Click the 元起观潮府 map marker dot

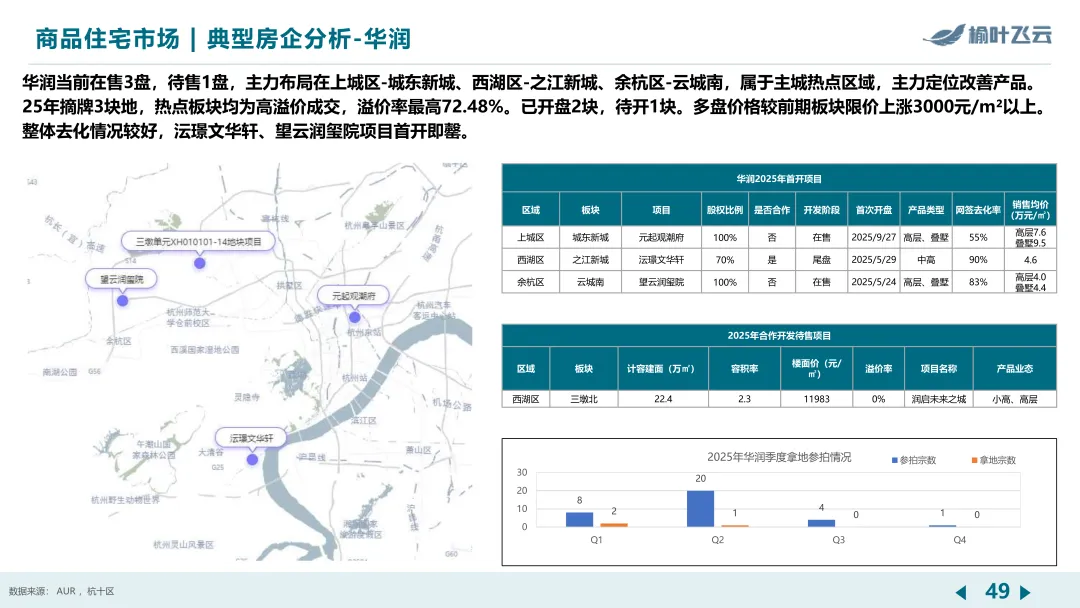pyautogui.click(x=354, y=317)
